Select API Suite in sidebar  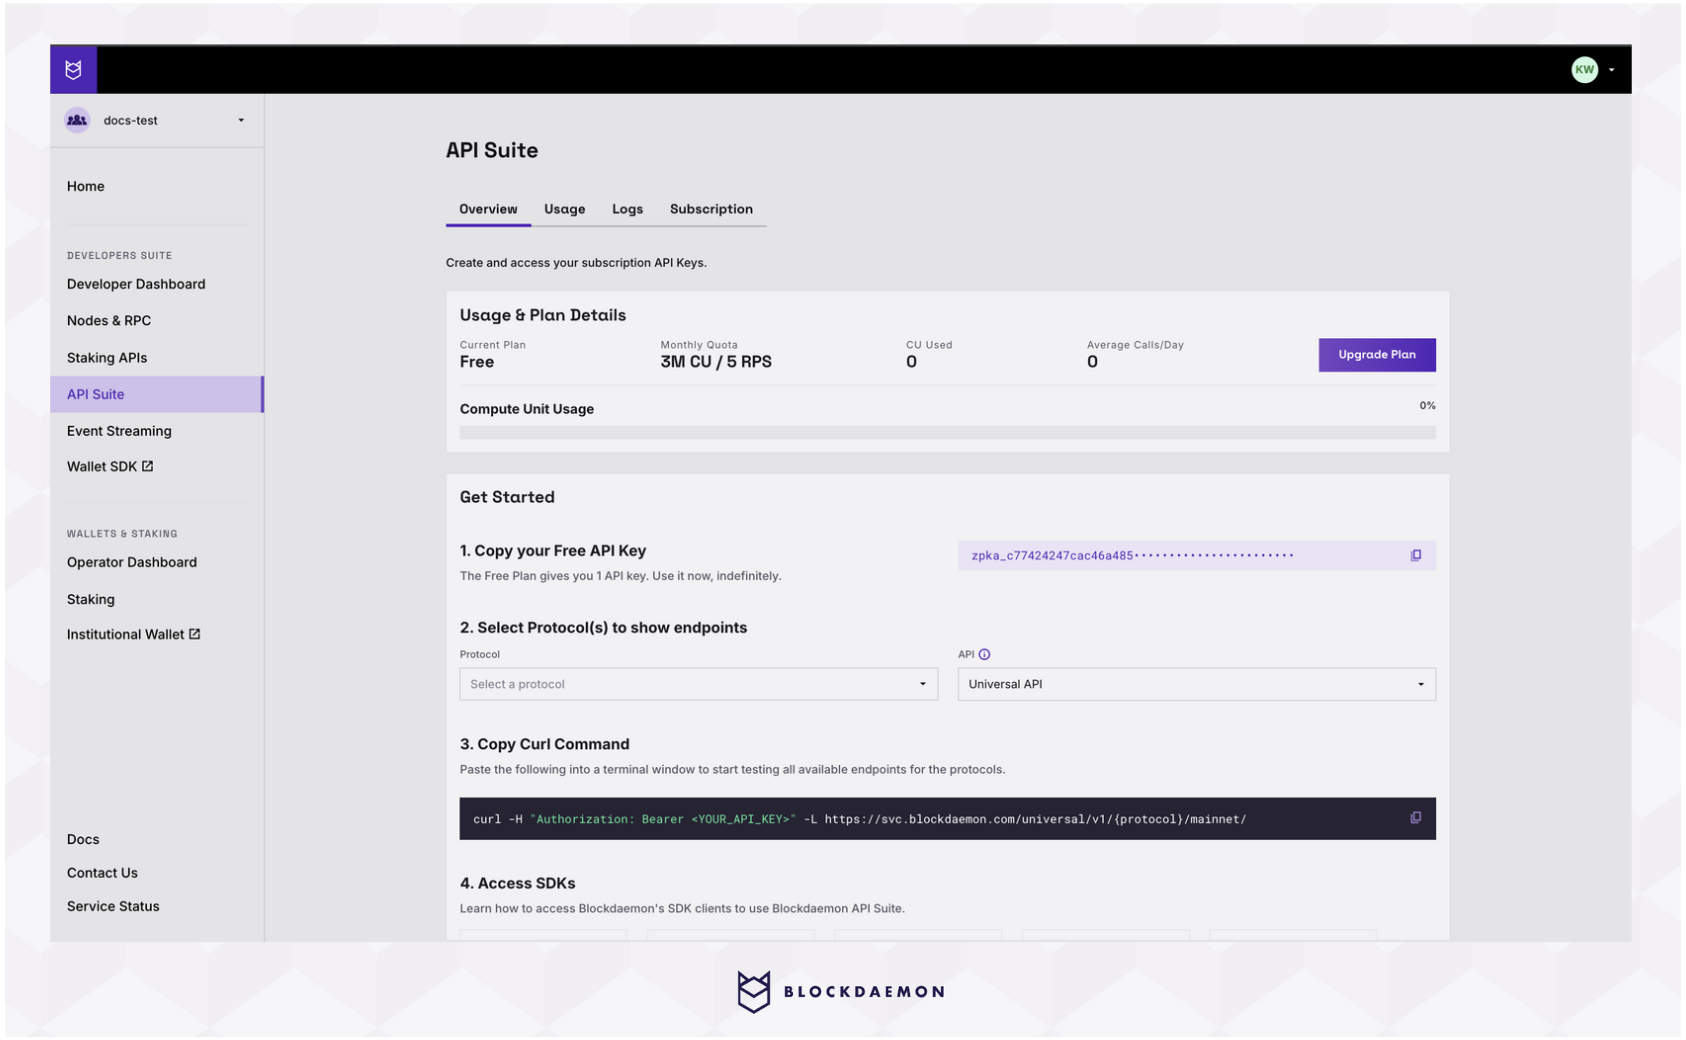tap(157, 394)
